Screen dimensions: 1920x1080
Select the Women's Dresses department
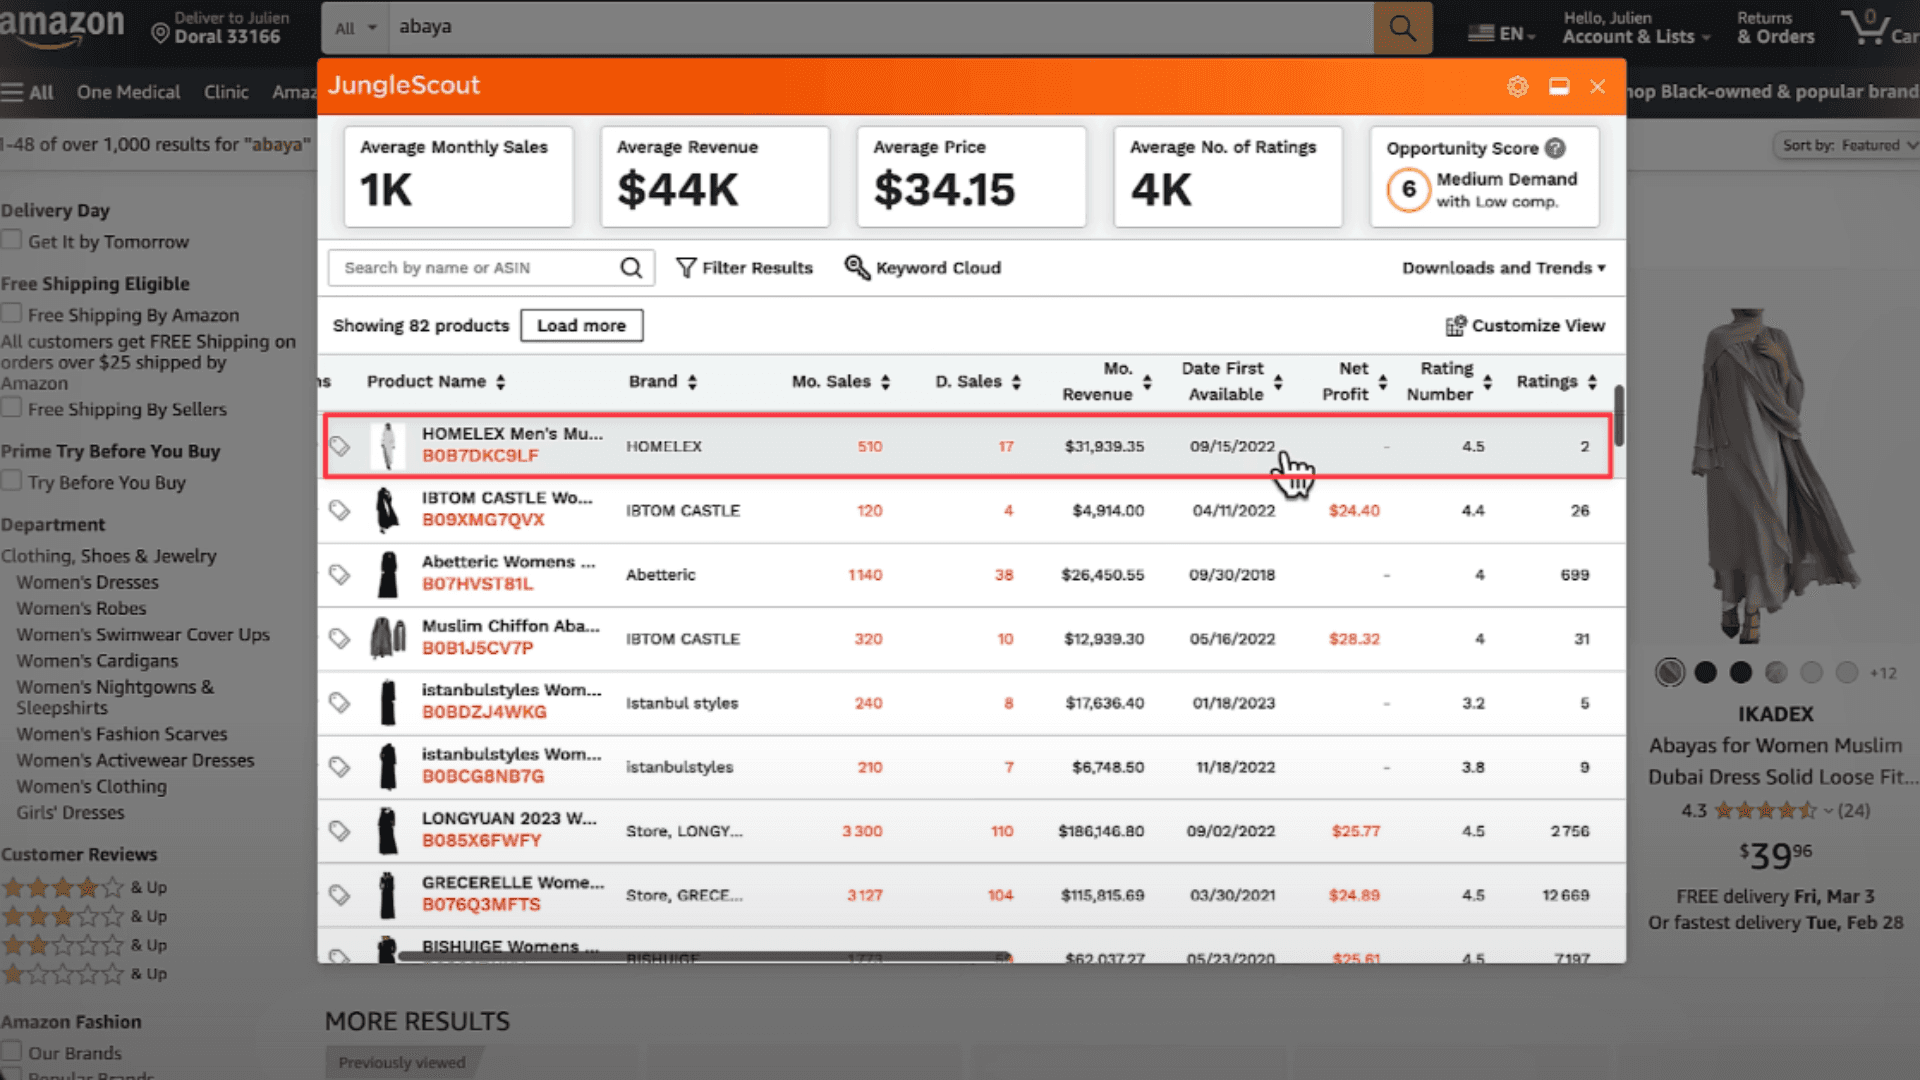point(87,582)
